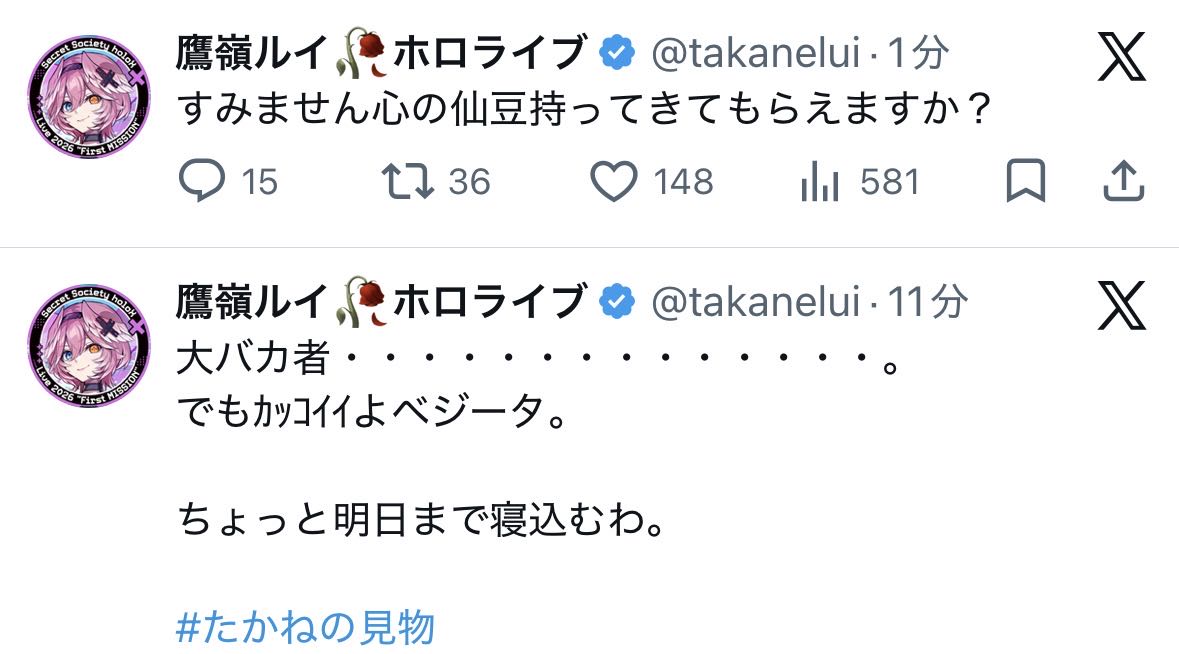Viewport: 1179px width, 654px height.
Task: Share the first tweet via upload icon
Action: [1122, 182]
